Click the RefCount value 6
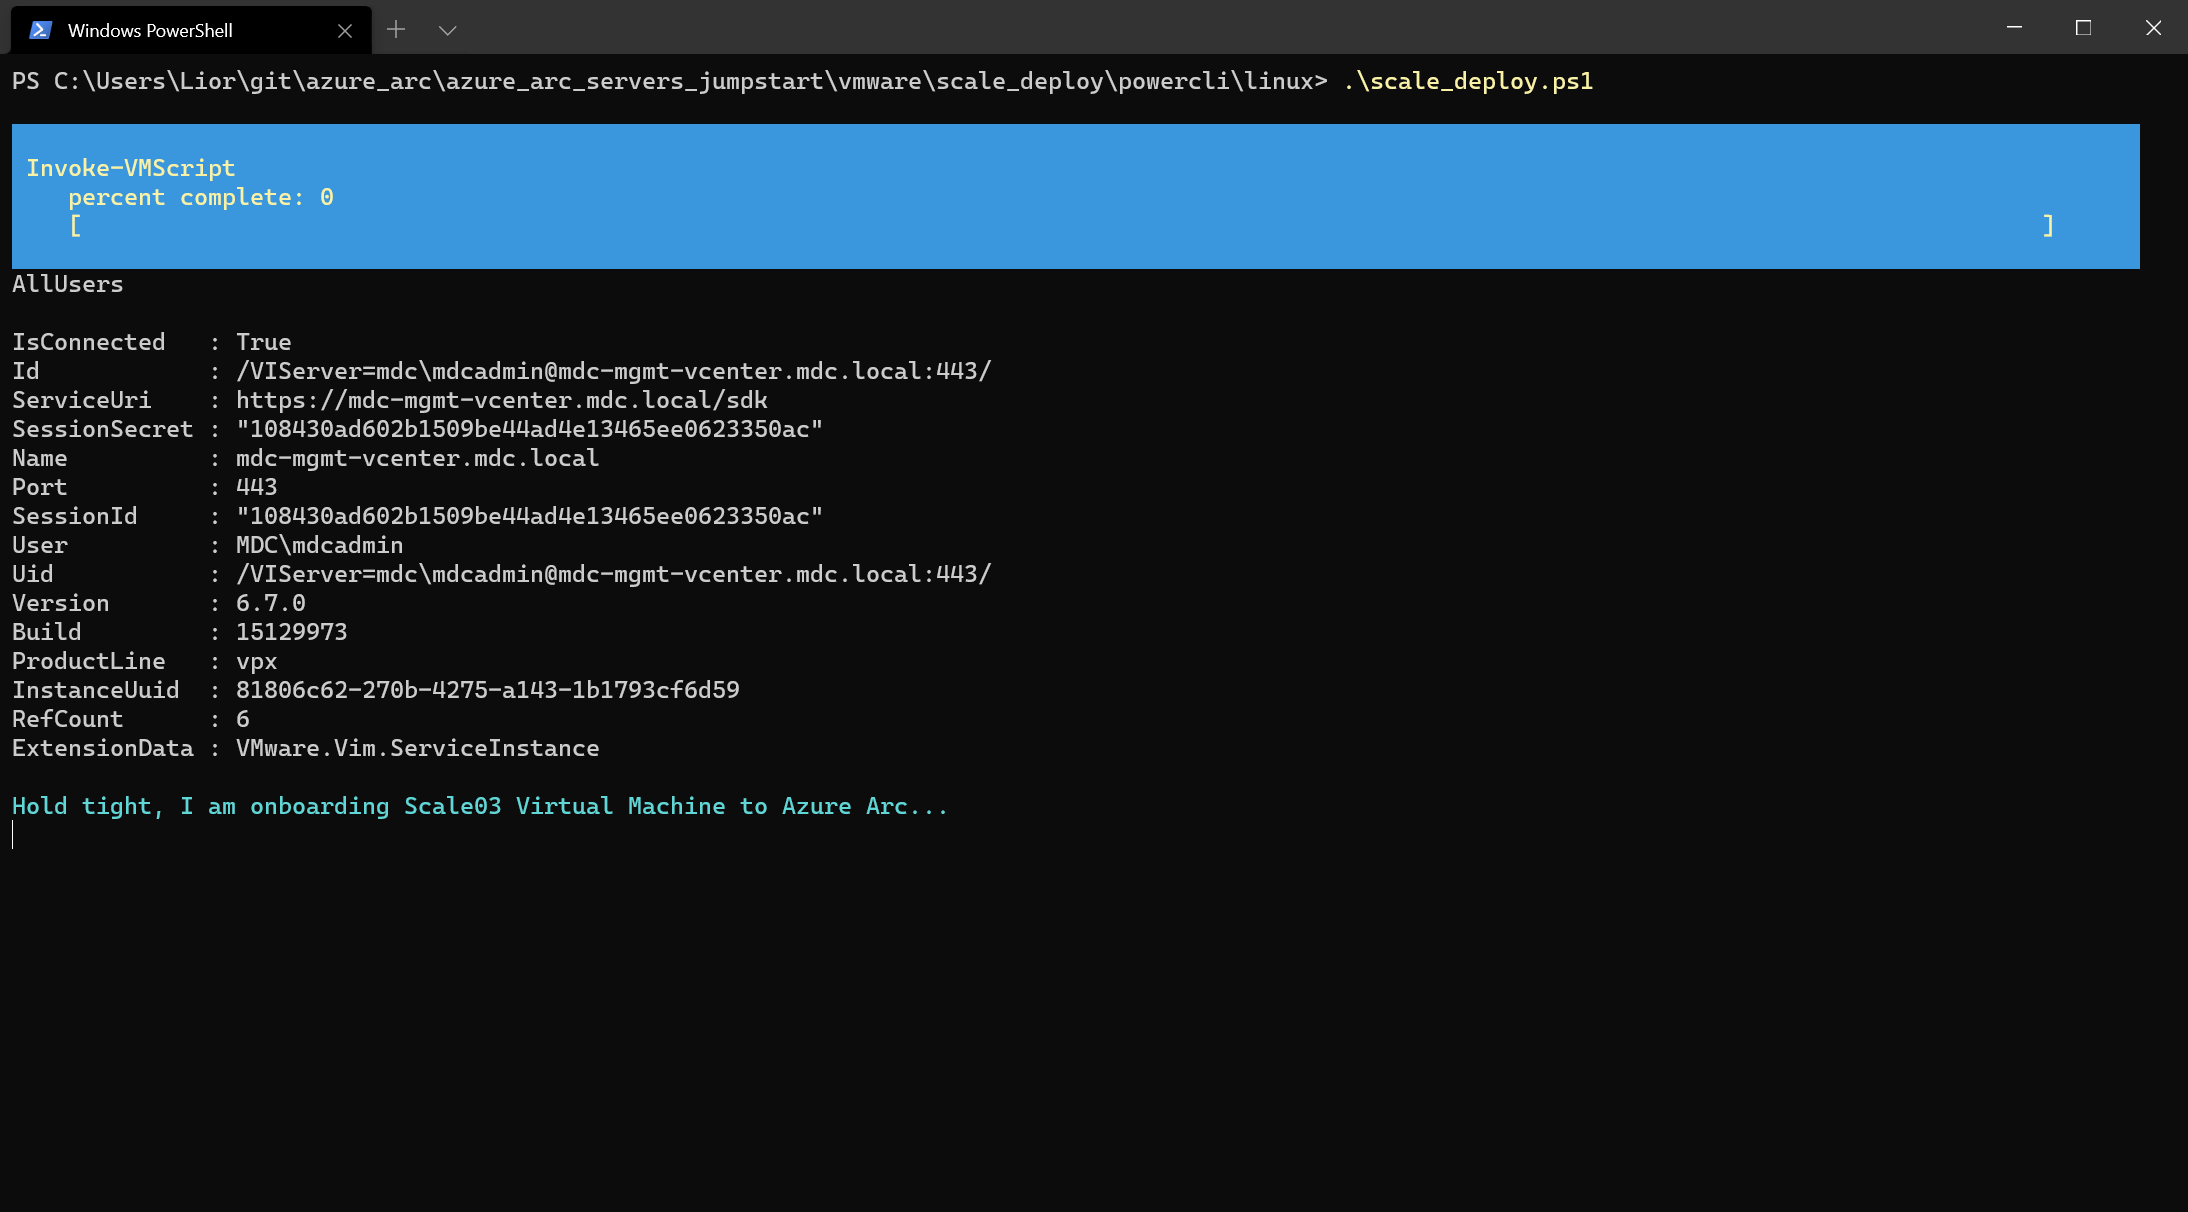 (x=243, y=719)
